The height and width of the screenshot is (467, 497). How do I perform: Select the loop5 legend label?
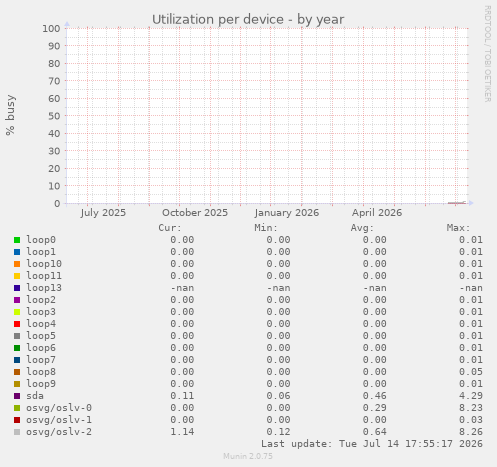(x=41, y=336)
